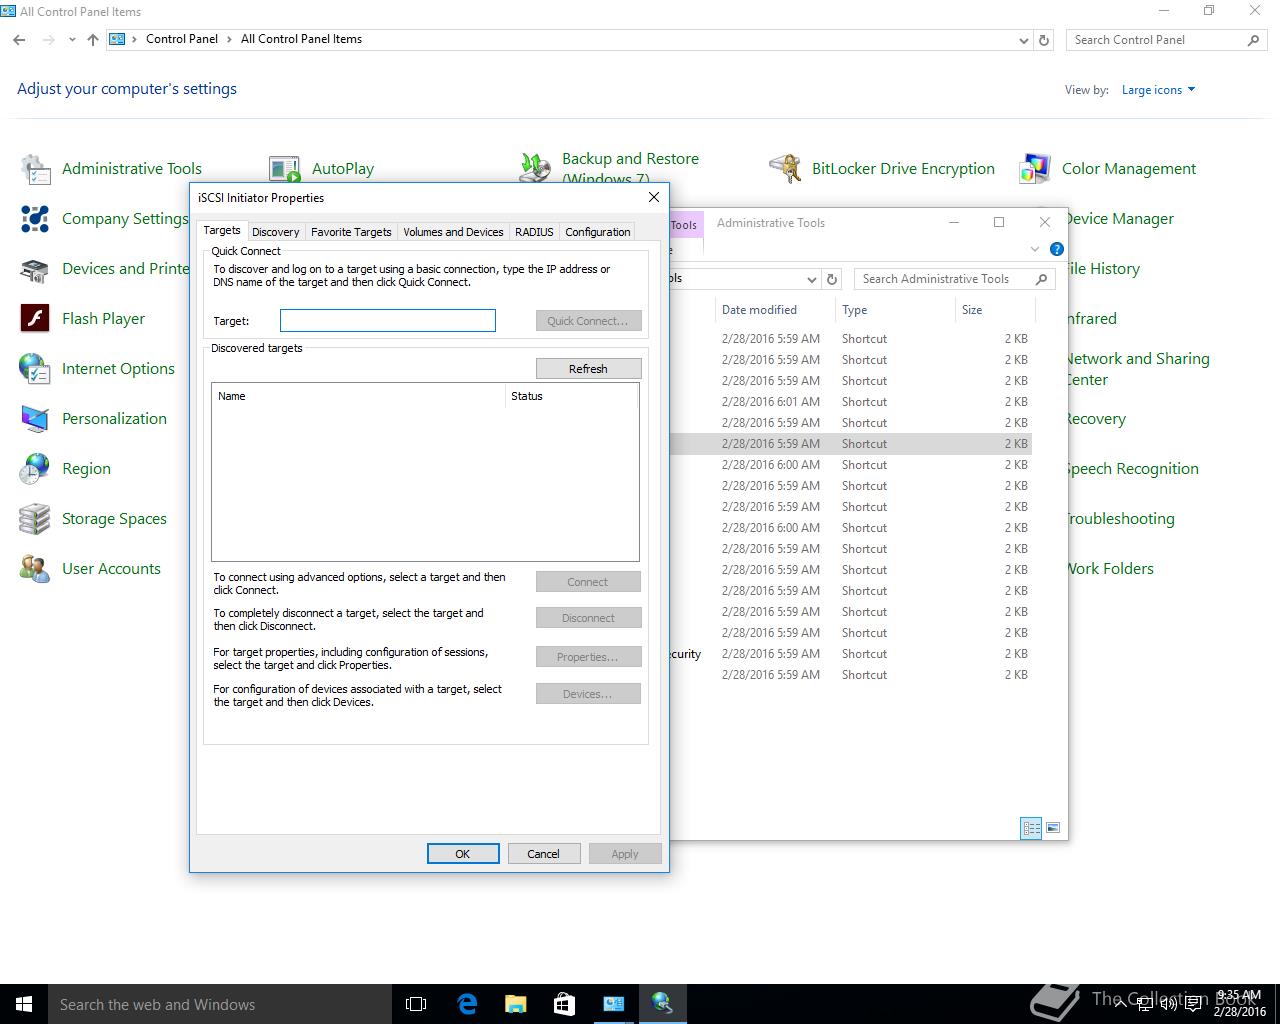Switch to large icons view in Administrative Tools
The image size is (1280, 1024).
(1052, 828)
